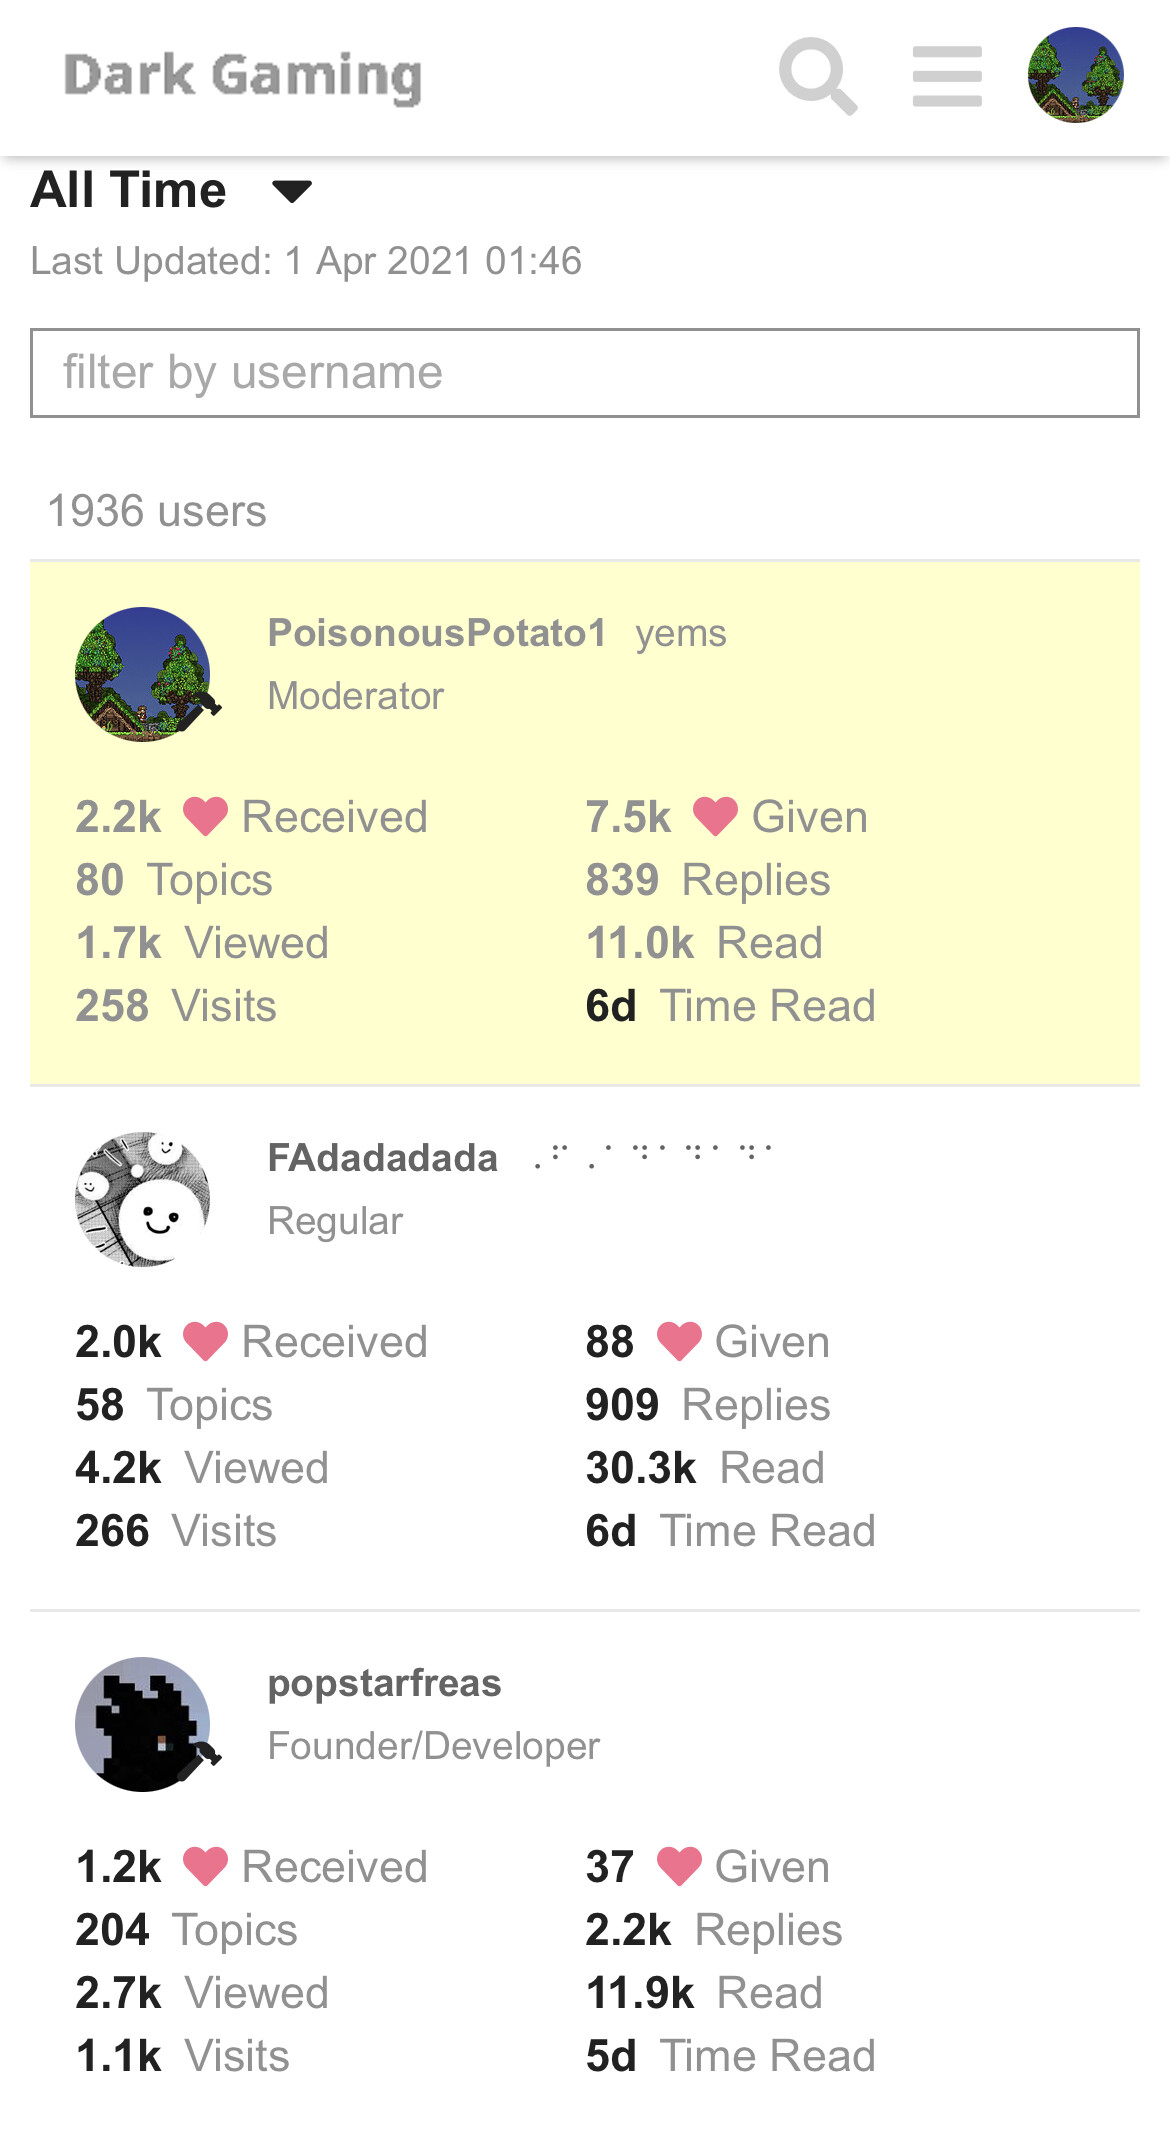
Task: Click the All Time period label
Action: [129, 190]
